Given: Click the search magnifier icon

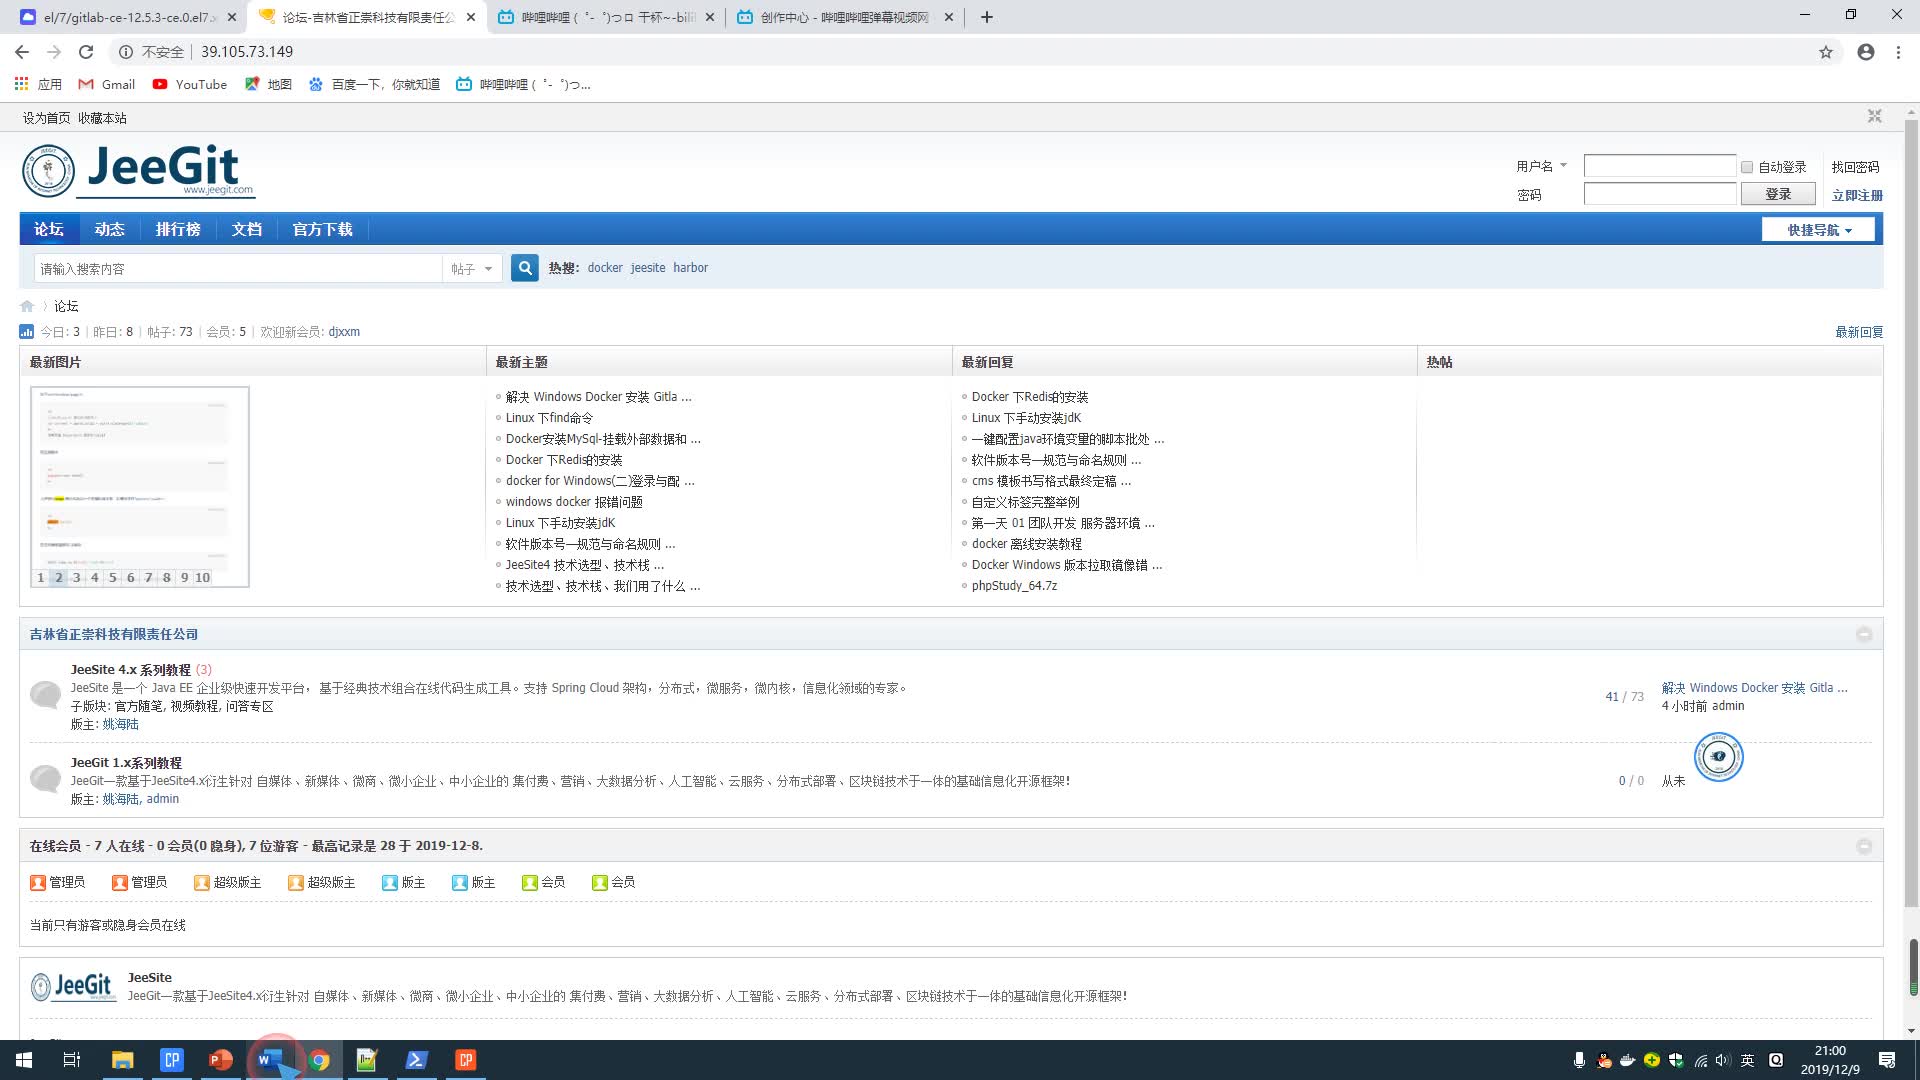Looking at the screenshot, I should [x=524, y=268].
